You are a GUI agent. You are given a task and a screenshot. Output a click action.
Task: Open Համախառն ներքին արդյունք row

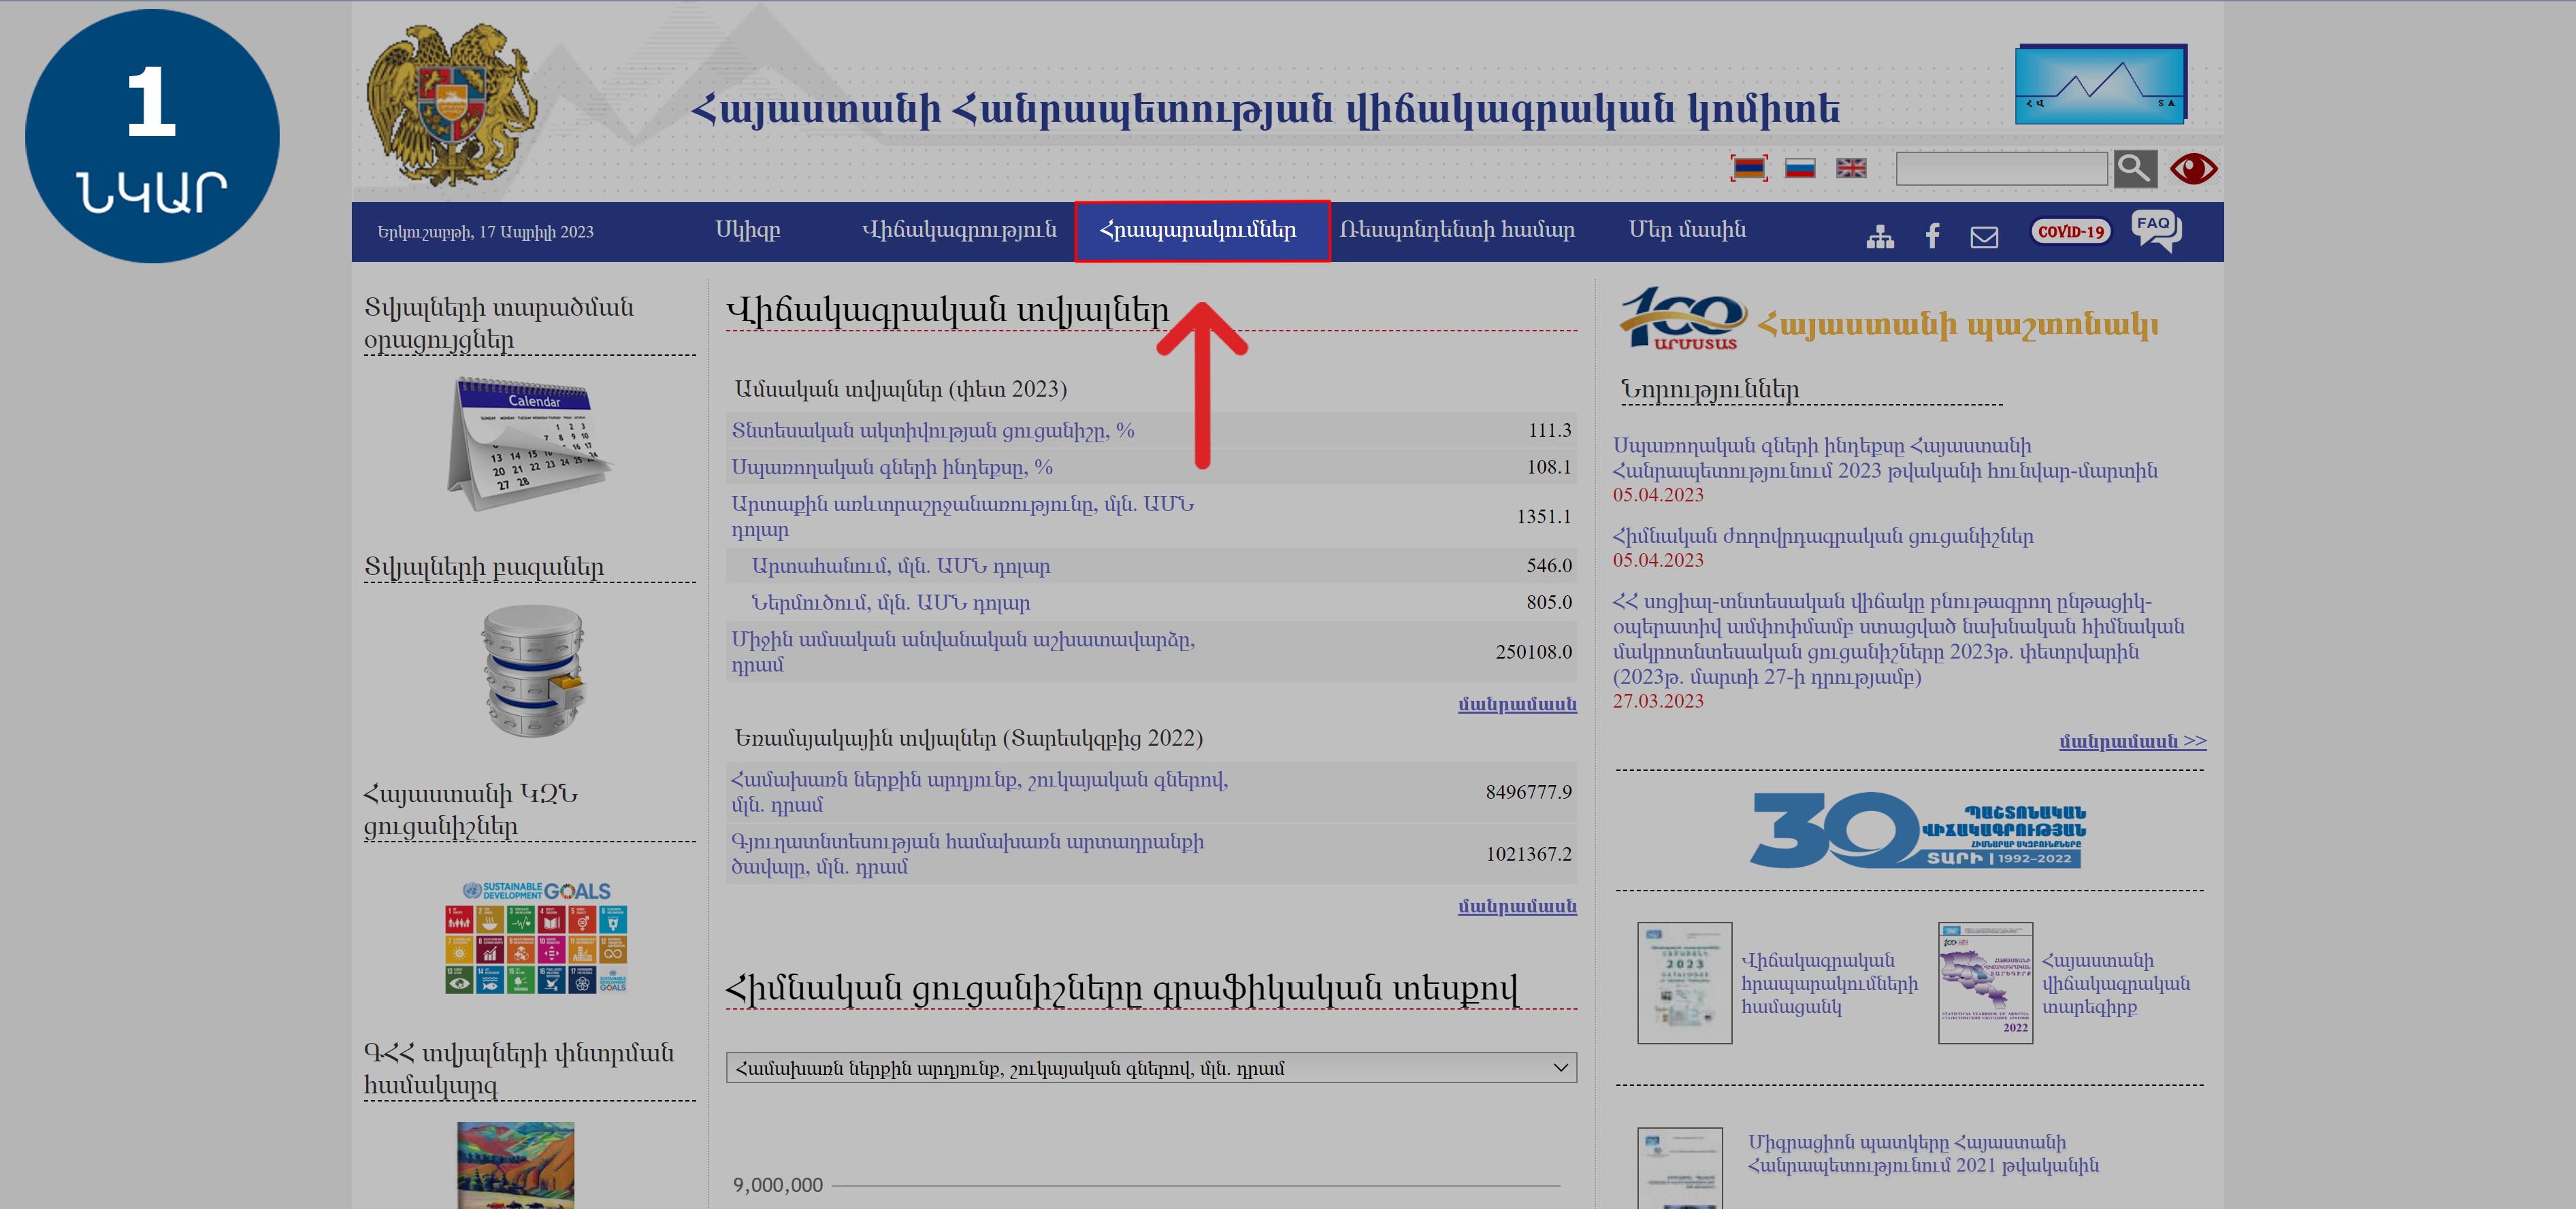(1151, 792)
